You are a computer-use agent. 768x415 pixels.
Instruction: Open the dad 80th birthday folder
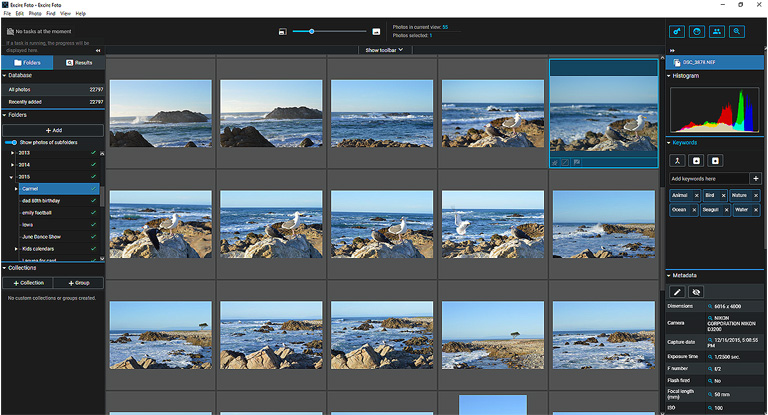click(x=41, y=201)
